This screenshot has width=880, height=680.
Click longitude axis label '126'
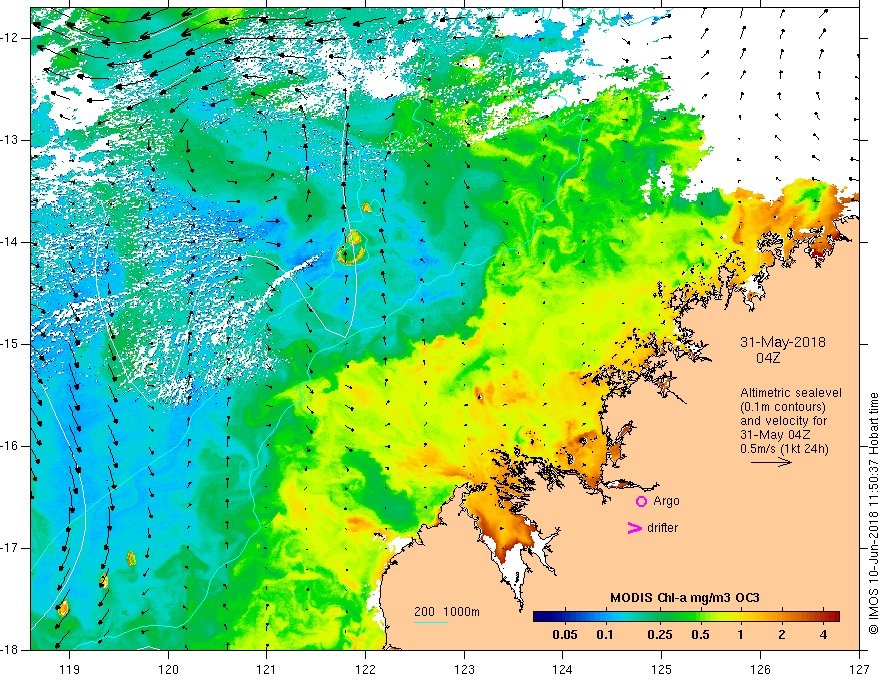pos(760,669)
